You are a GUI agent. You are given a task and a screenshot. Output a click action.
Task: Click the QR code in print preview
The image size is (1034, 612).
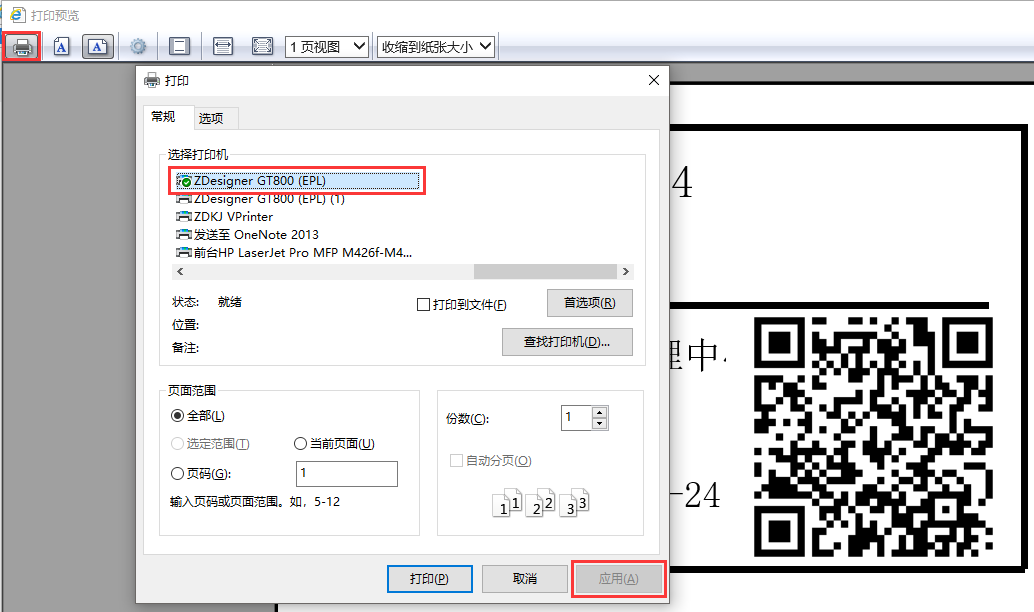click(x=873, y=437)
